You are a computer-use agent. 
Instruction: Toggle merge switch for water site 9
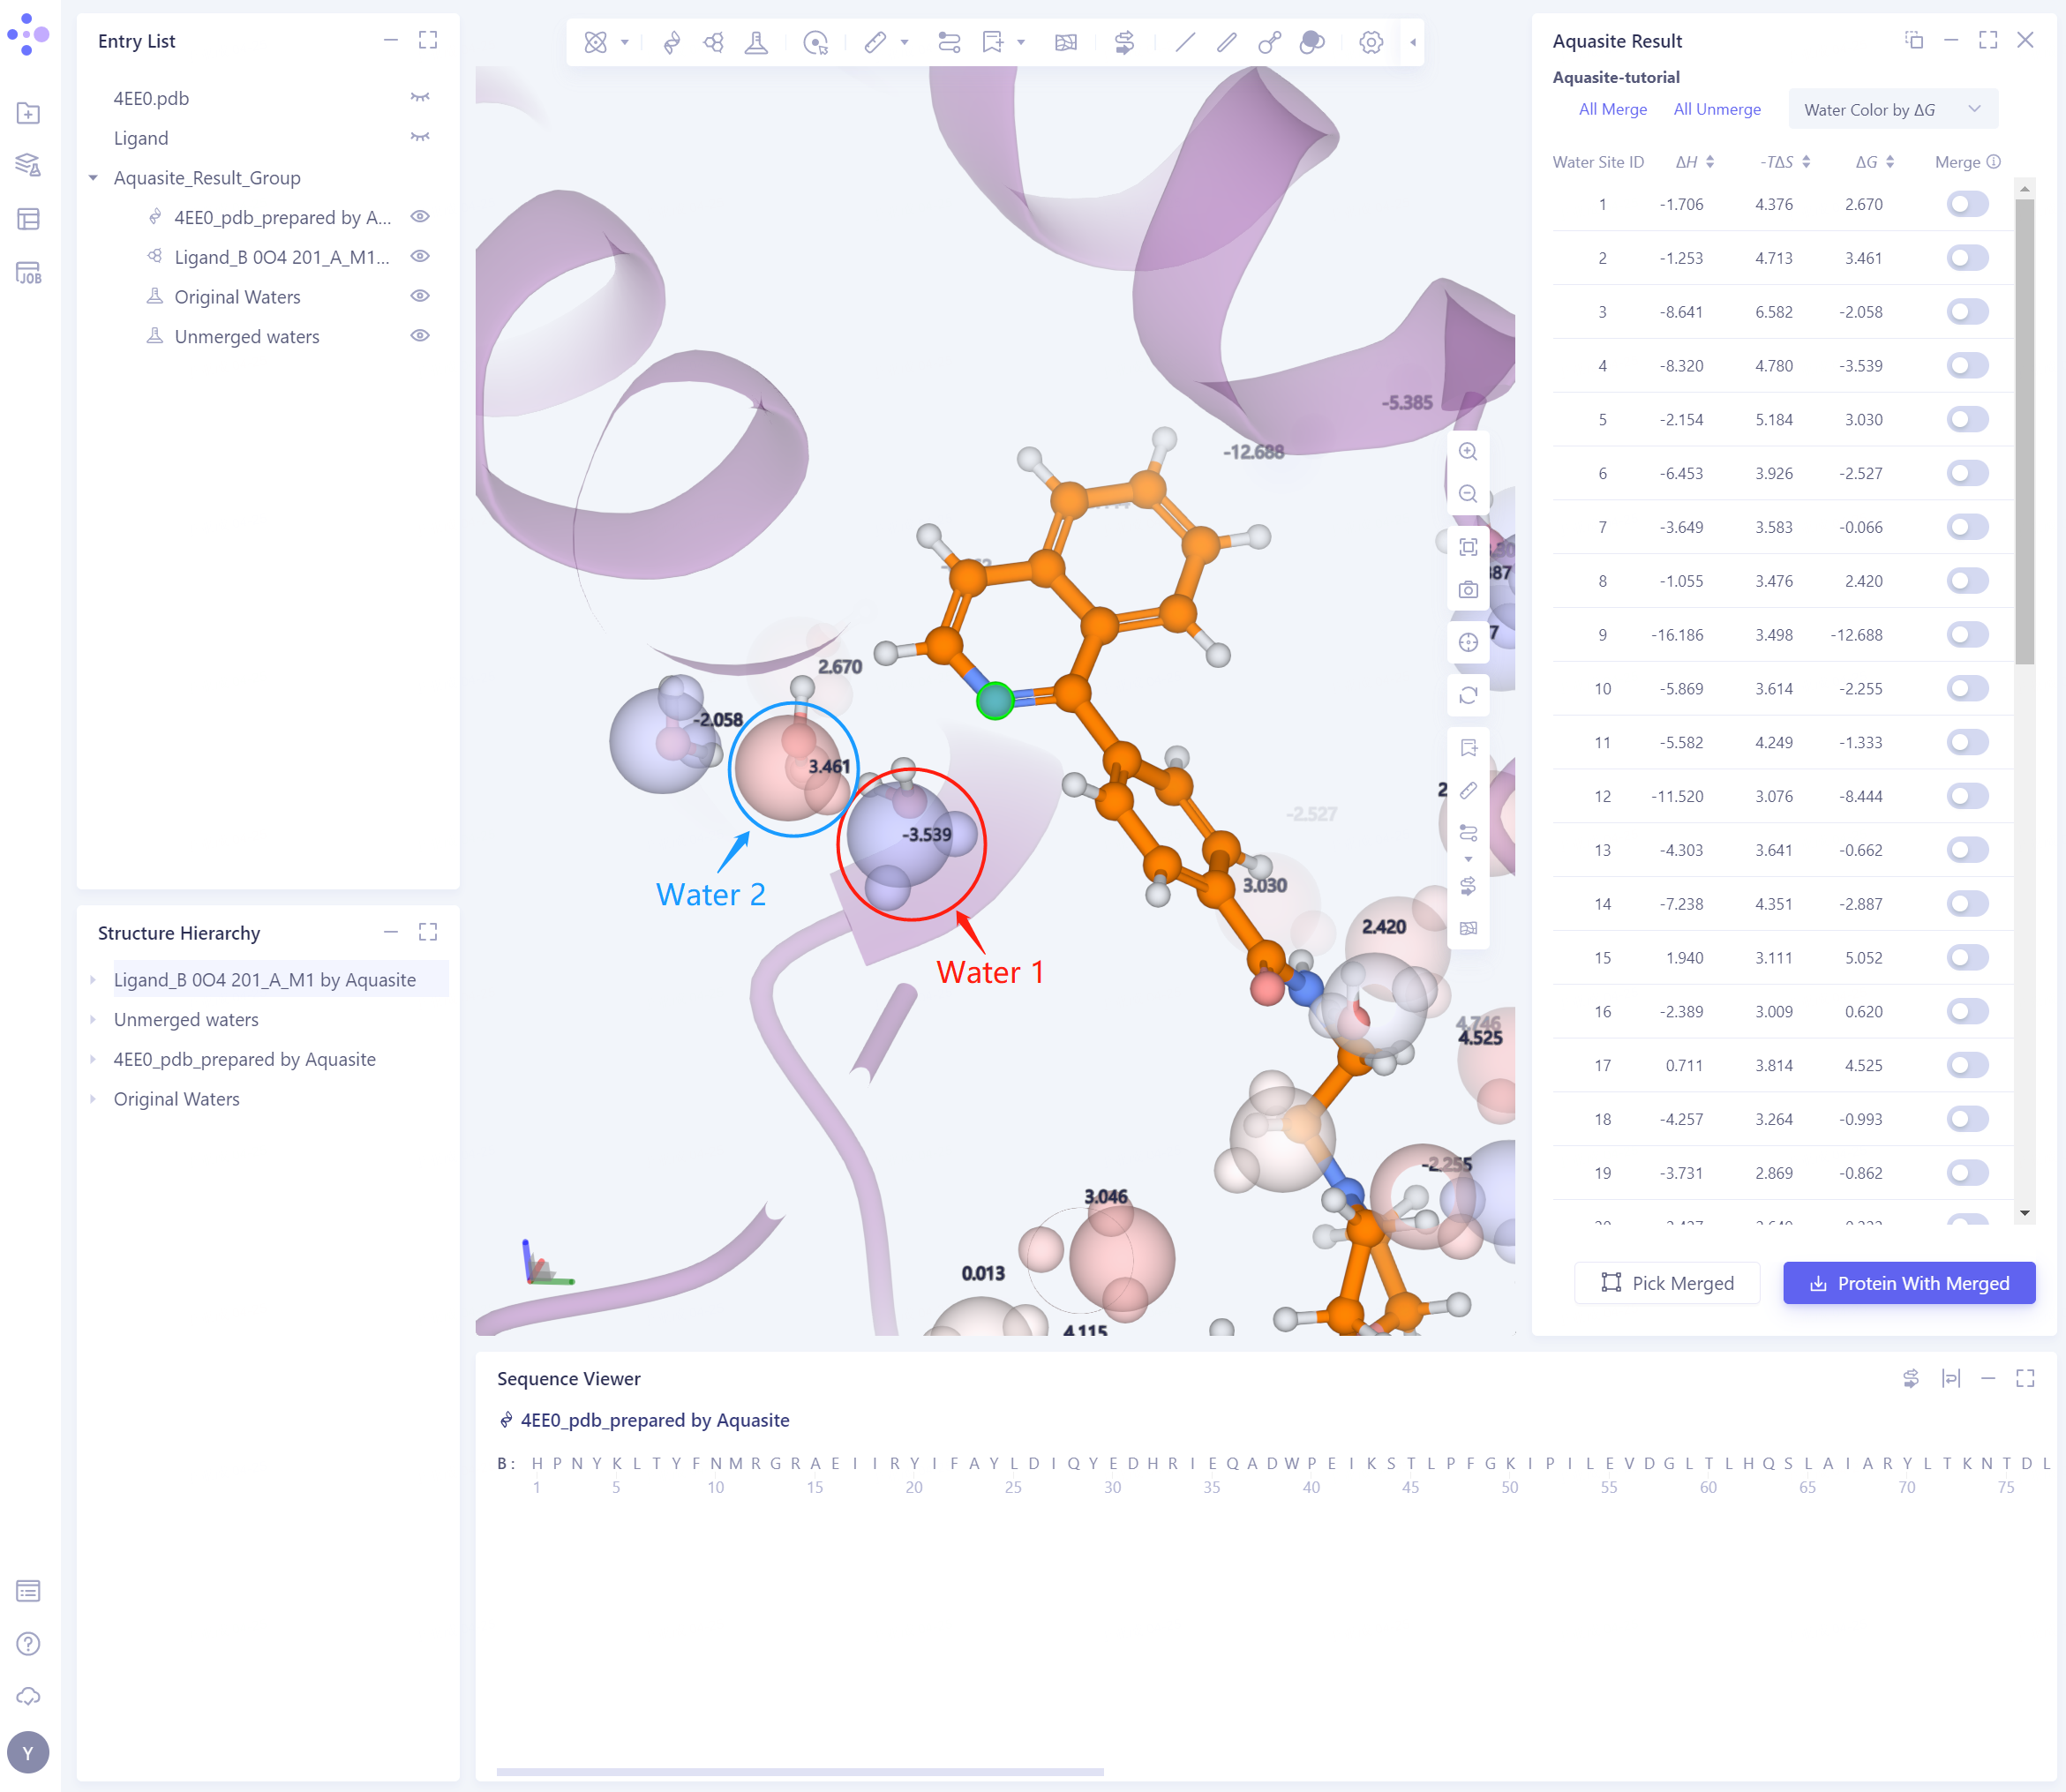1966,635
